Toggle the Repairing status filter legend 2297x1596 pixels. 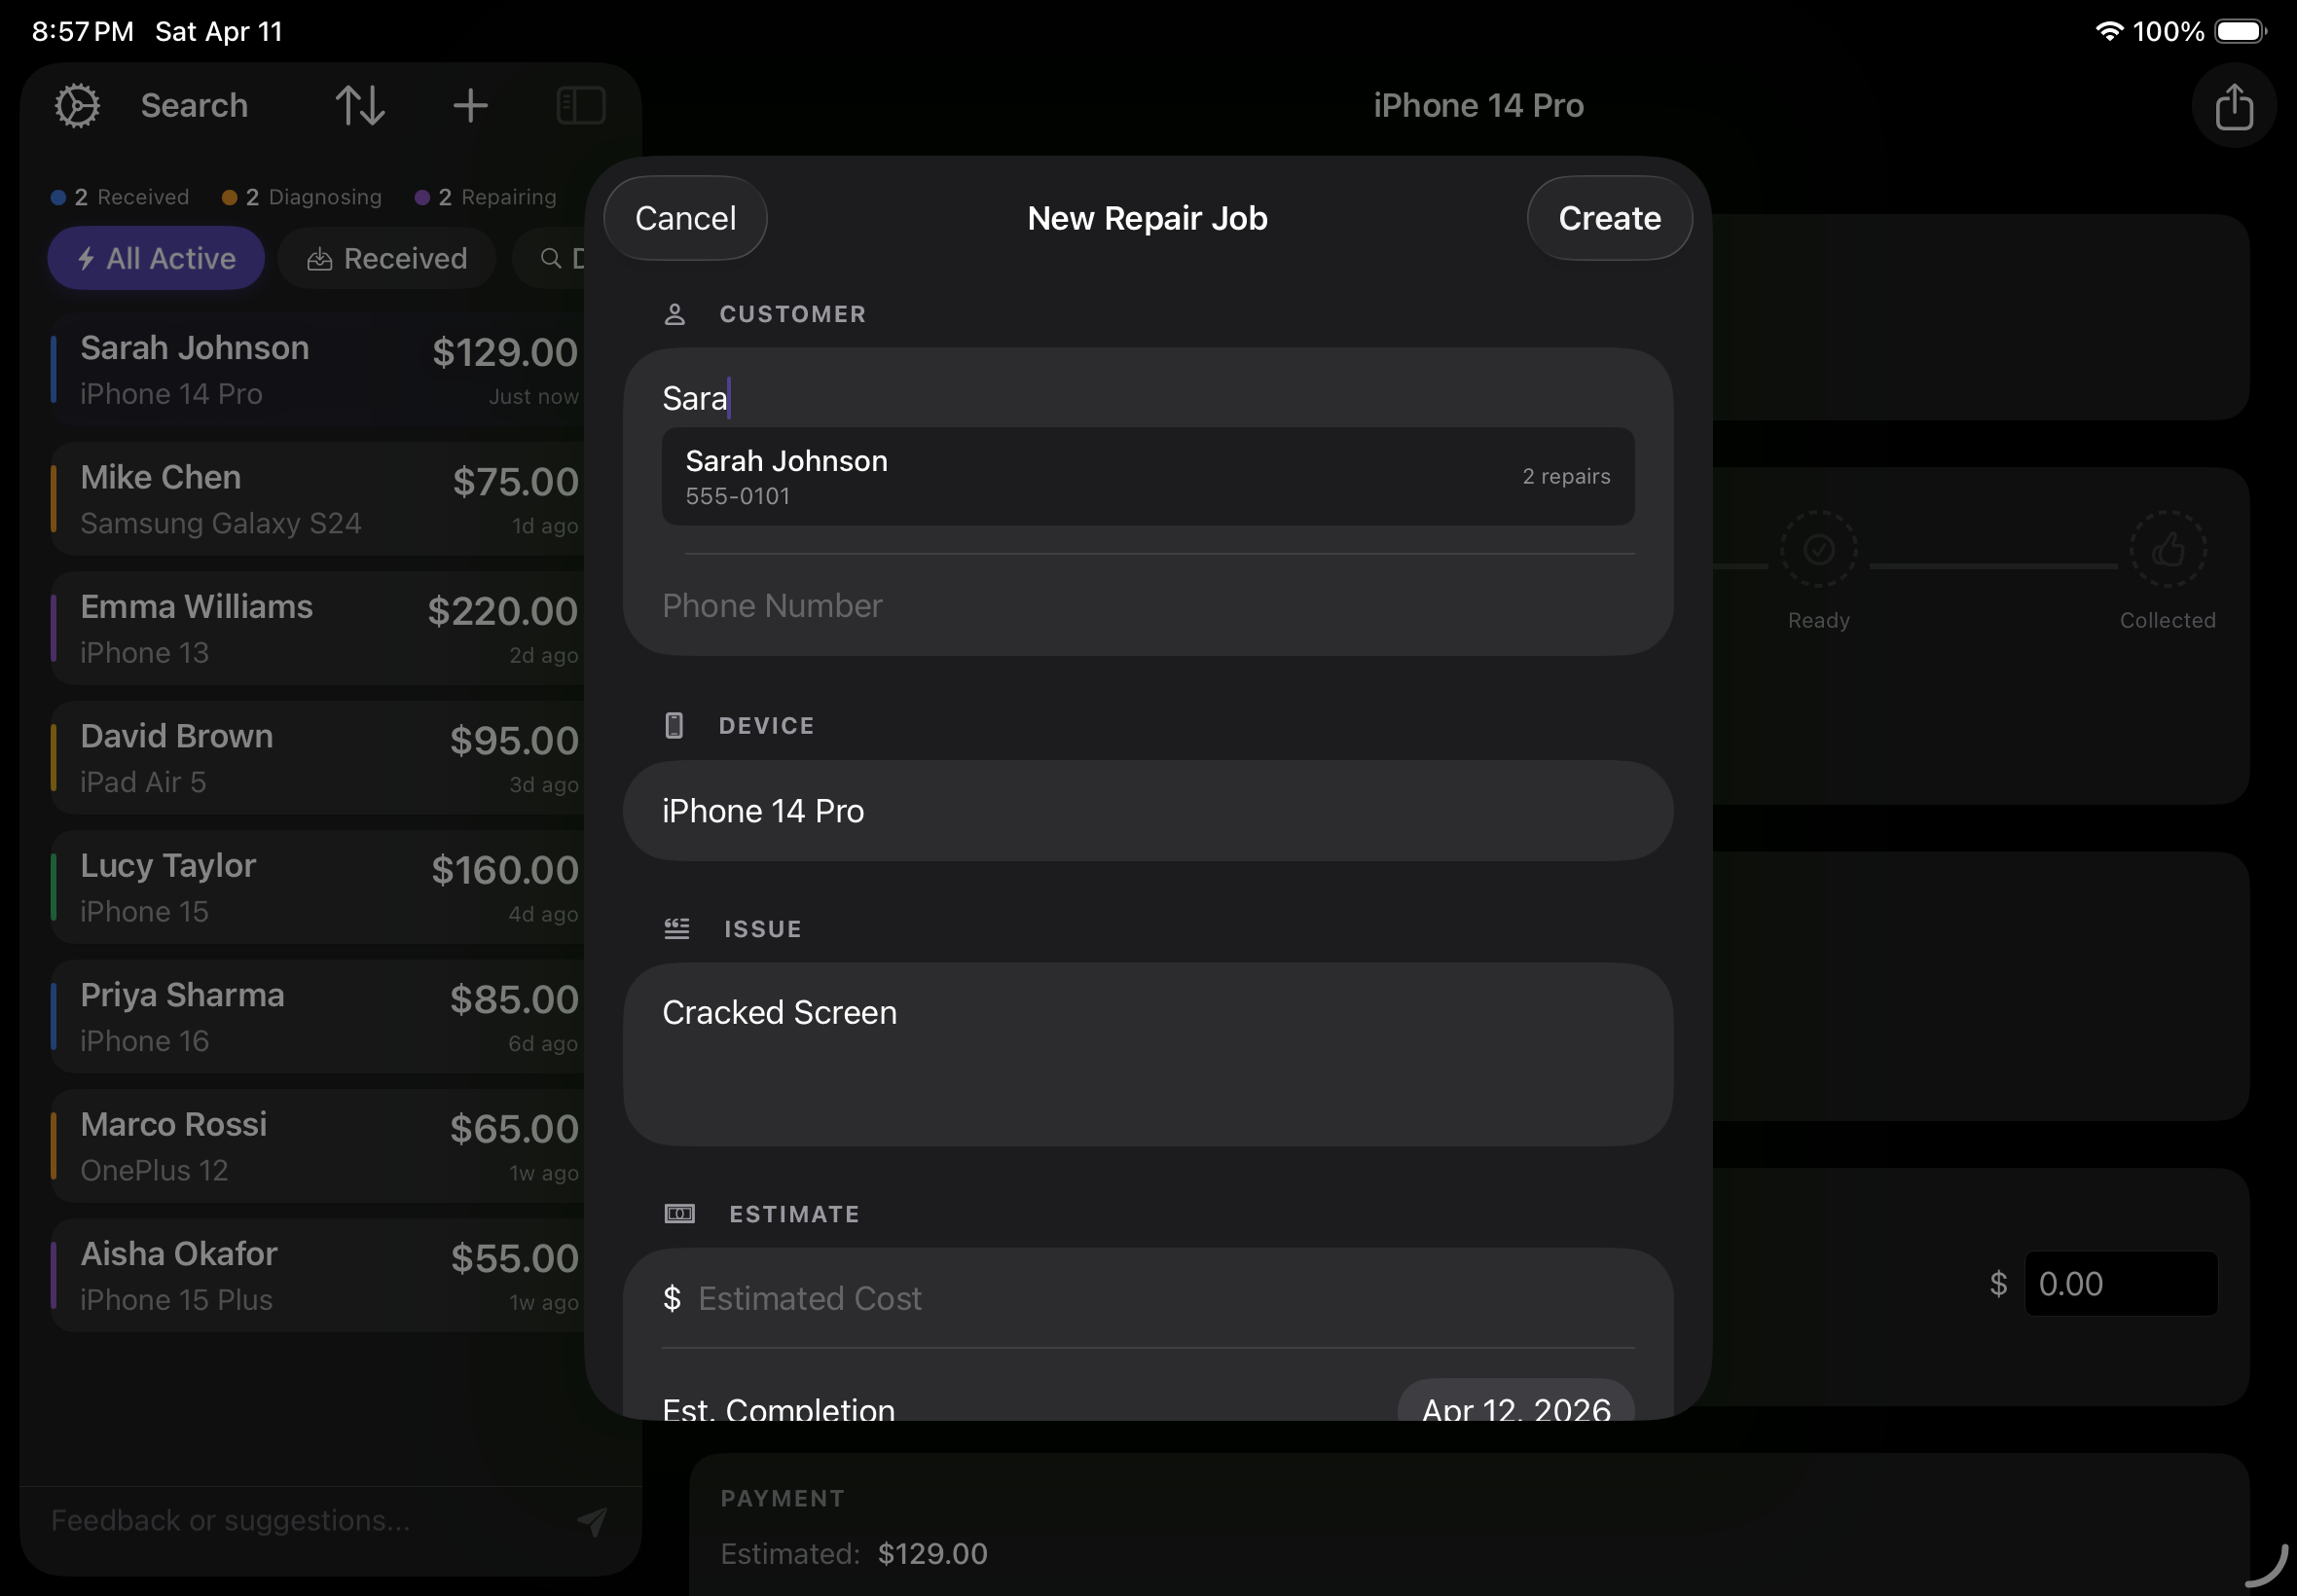tap(486, 196)
